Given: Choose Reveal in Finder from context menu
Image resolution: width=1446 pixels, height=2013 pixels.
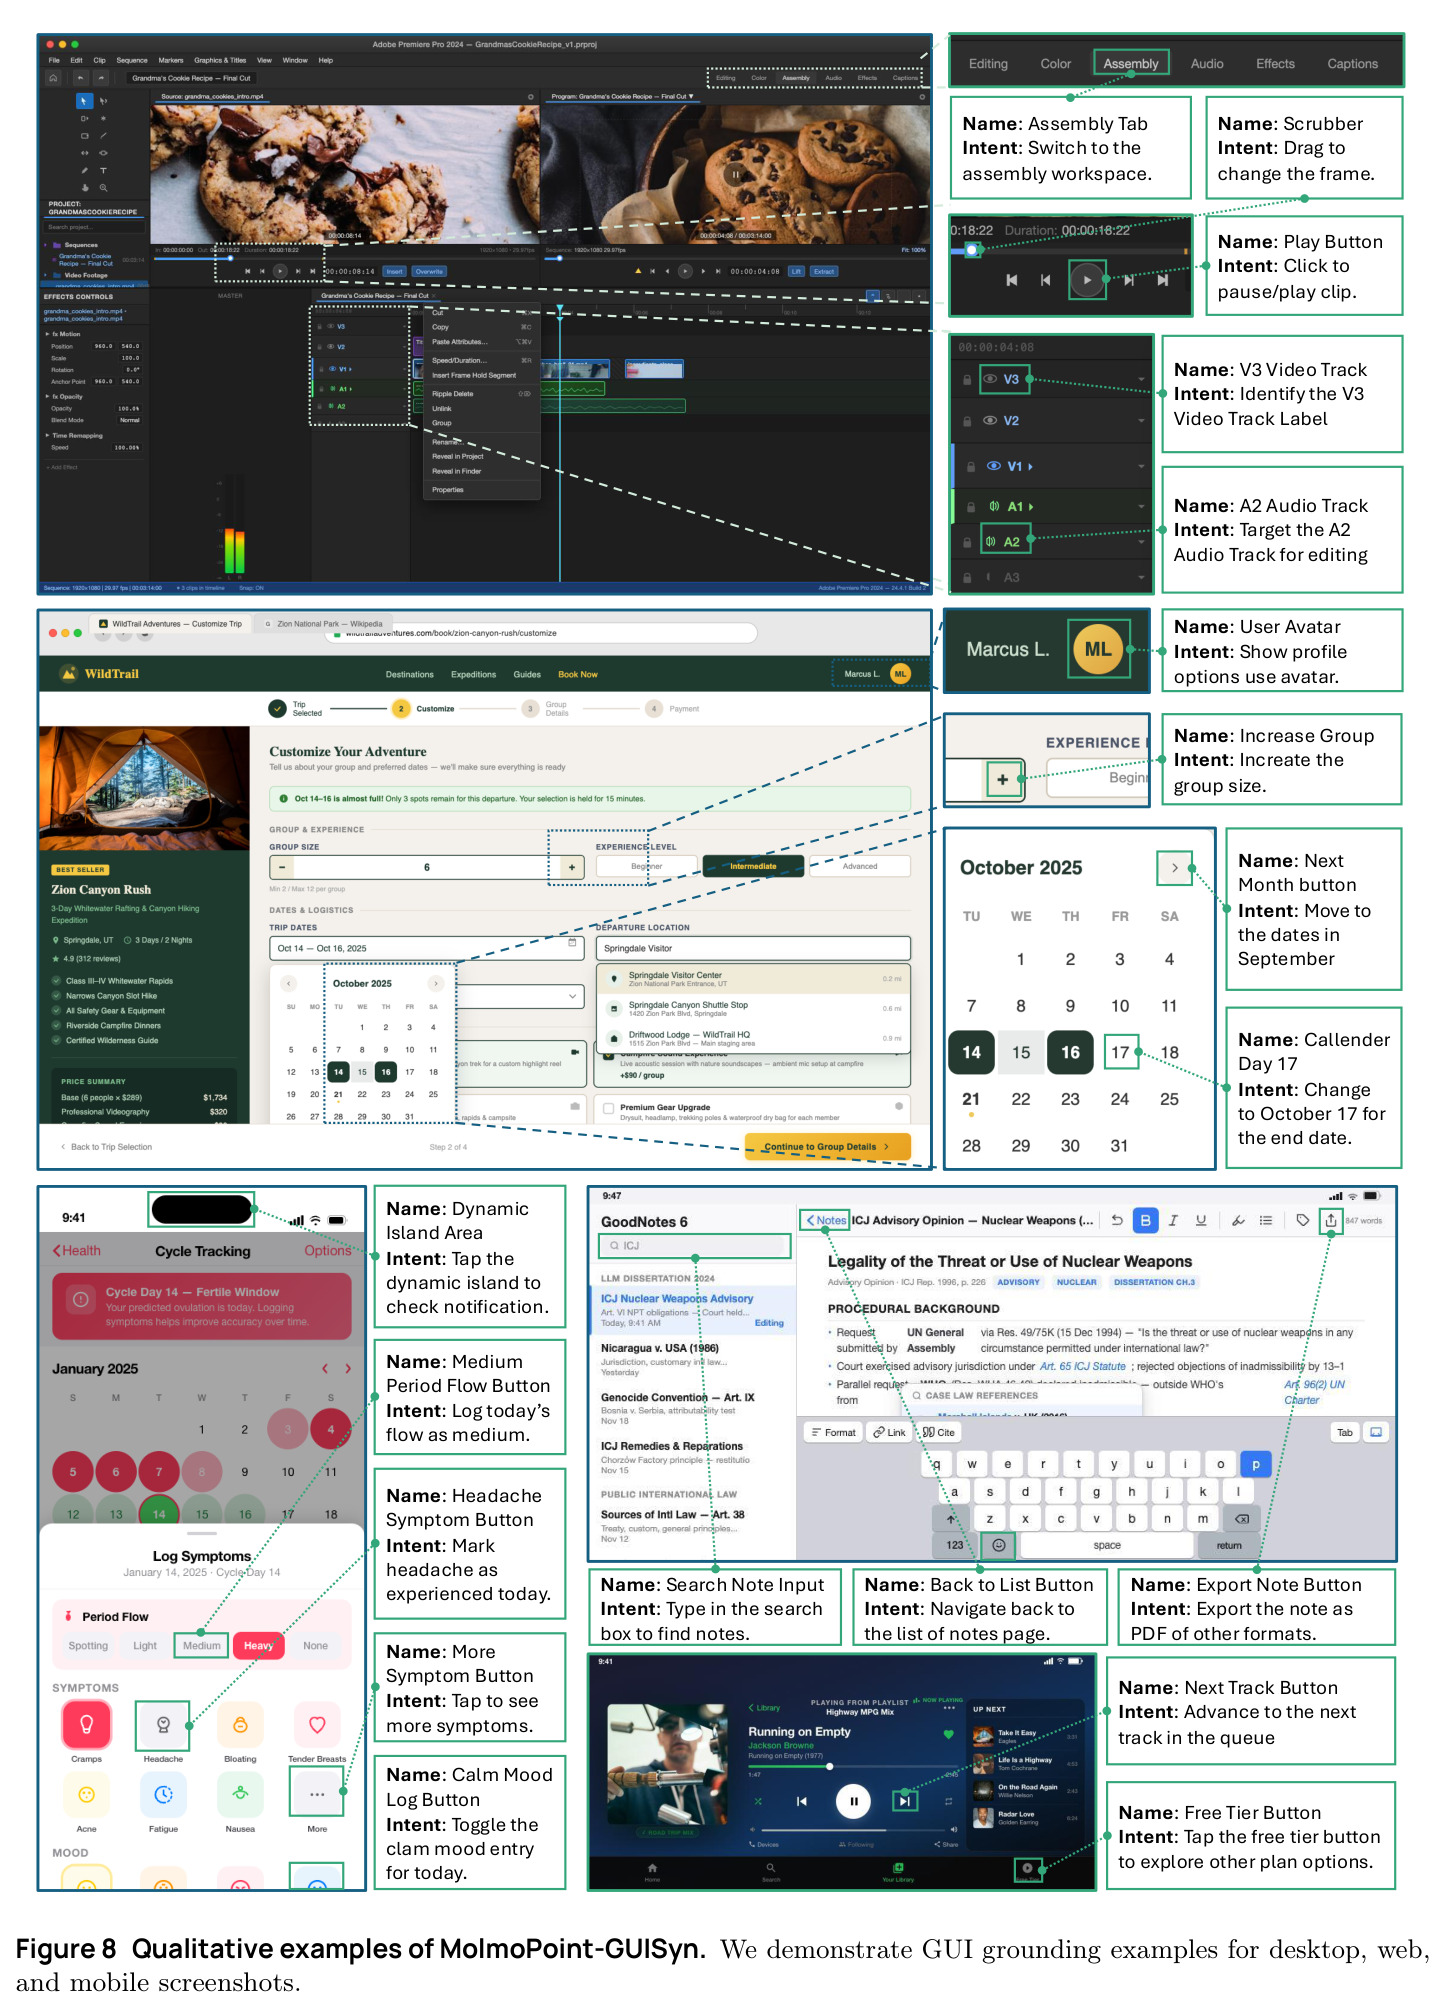Looking at the screenshot, I should (x=457, y=471).
